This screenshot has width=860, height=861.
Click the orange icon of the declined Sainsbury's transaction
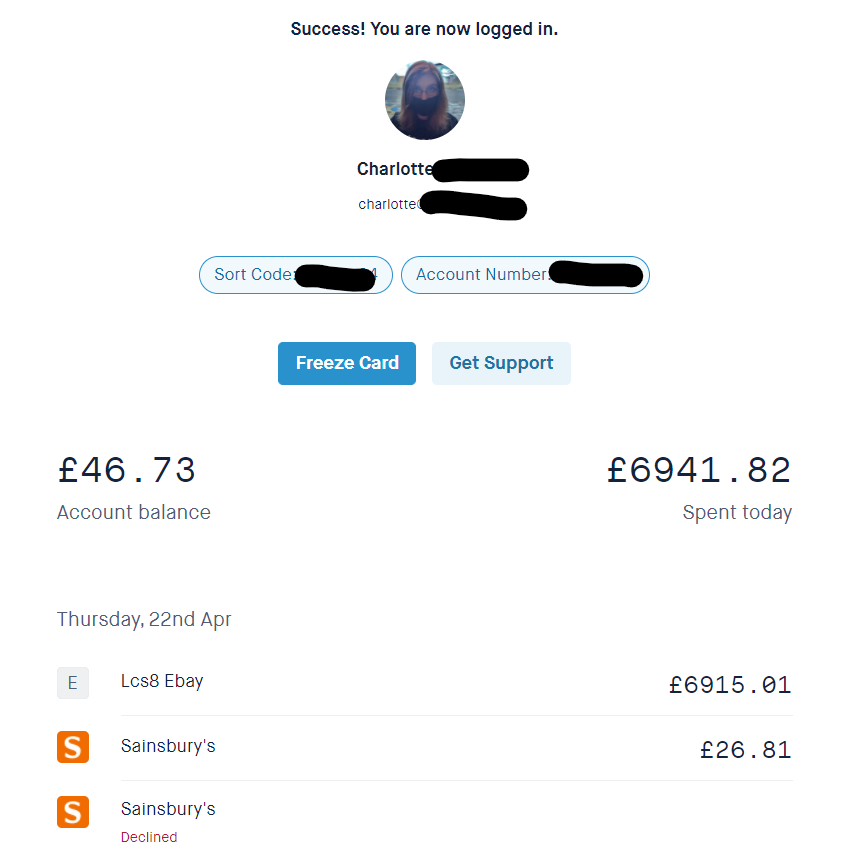[x=73, y=811]
